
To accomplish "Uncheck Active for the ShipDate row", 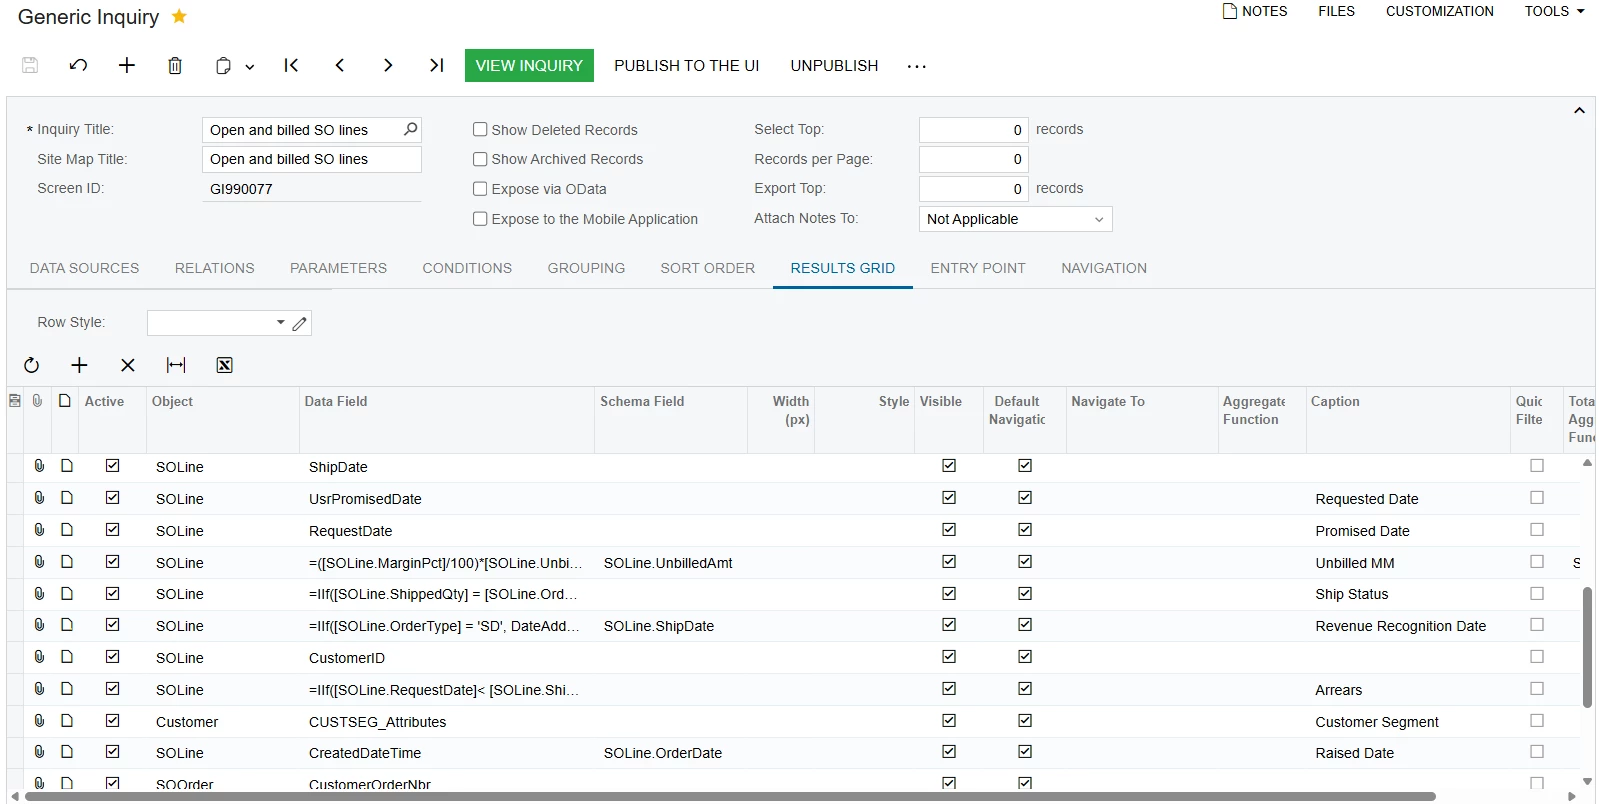I will (x=112, y=466).
